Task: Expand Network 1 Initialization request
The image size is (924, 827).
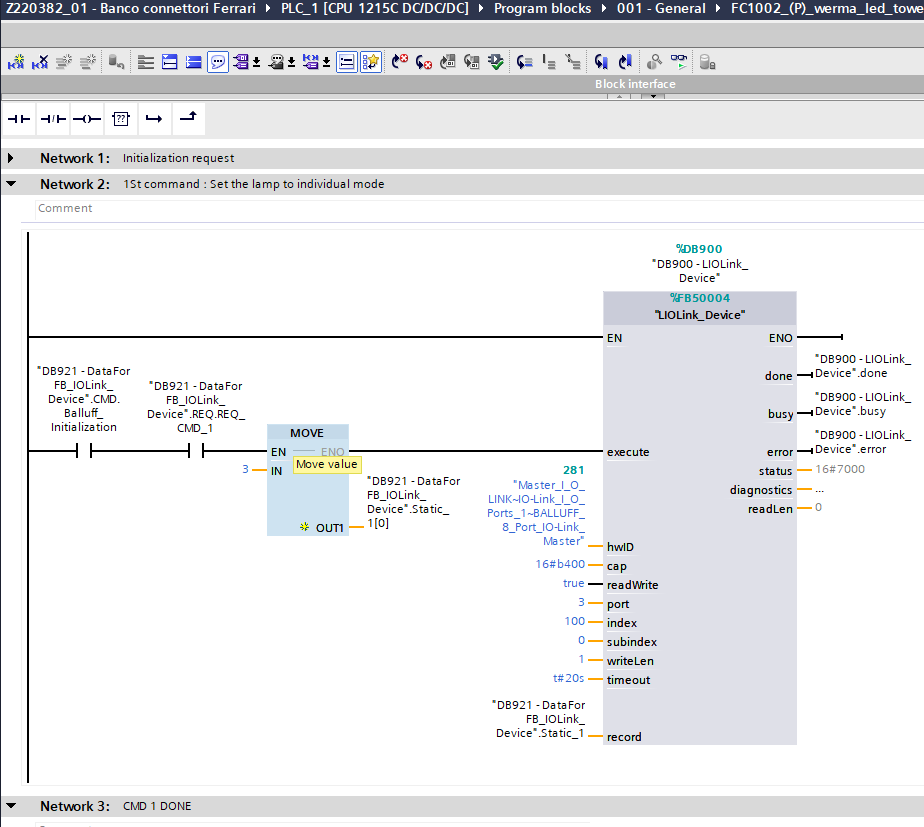Action: coord(11,158)
